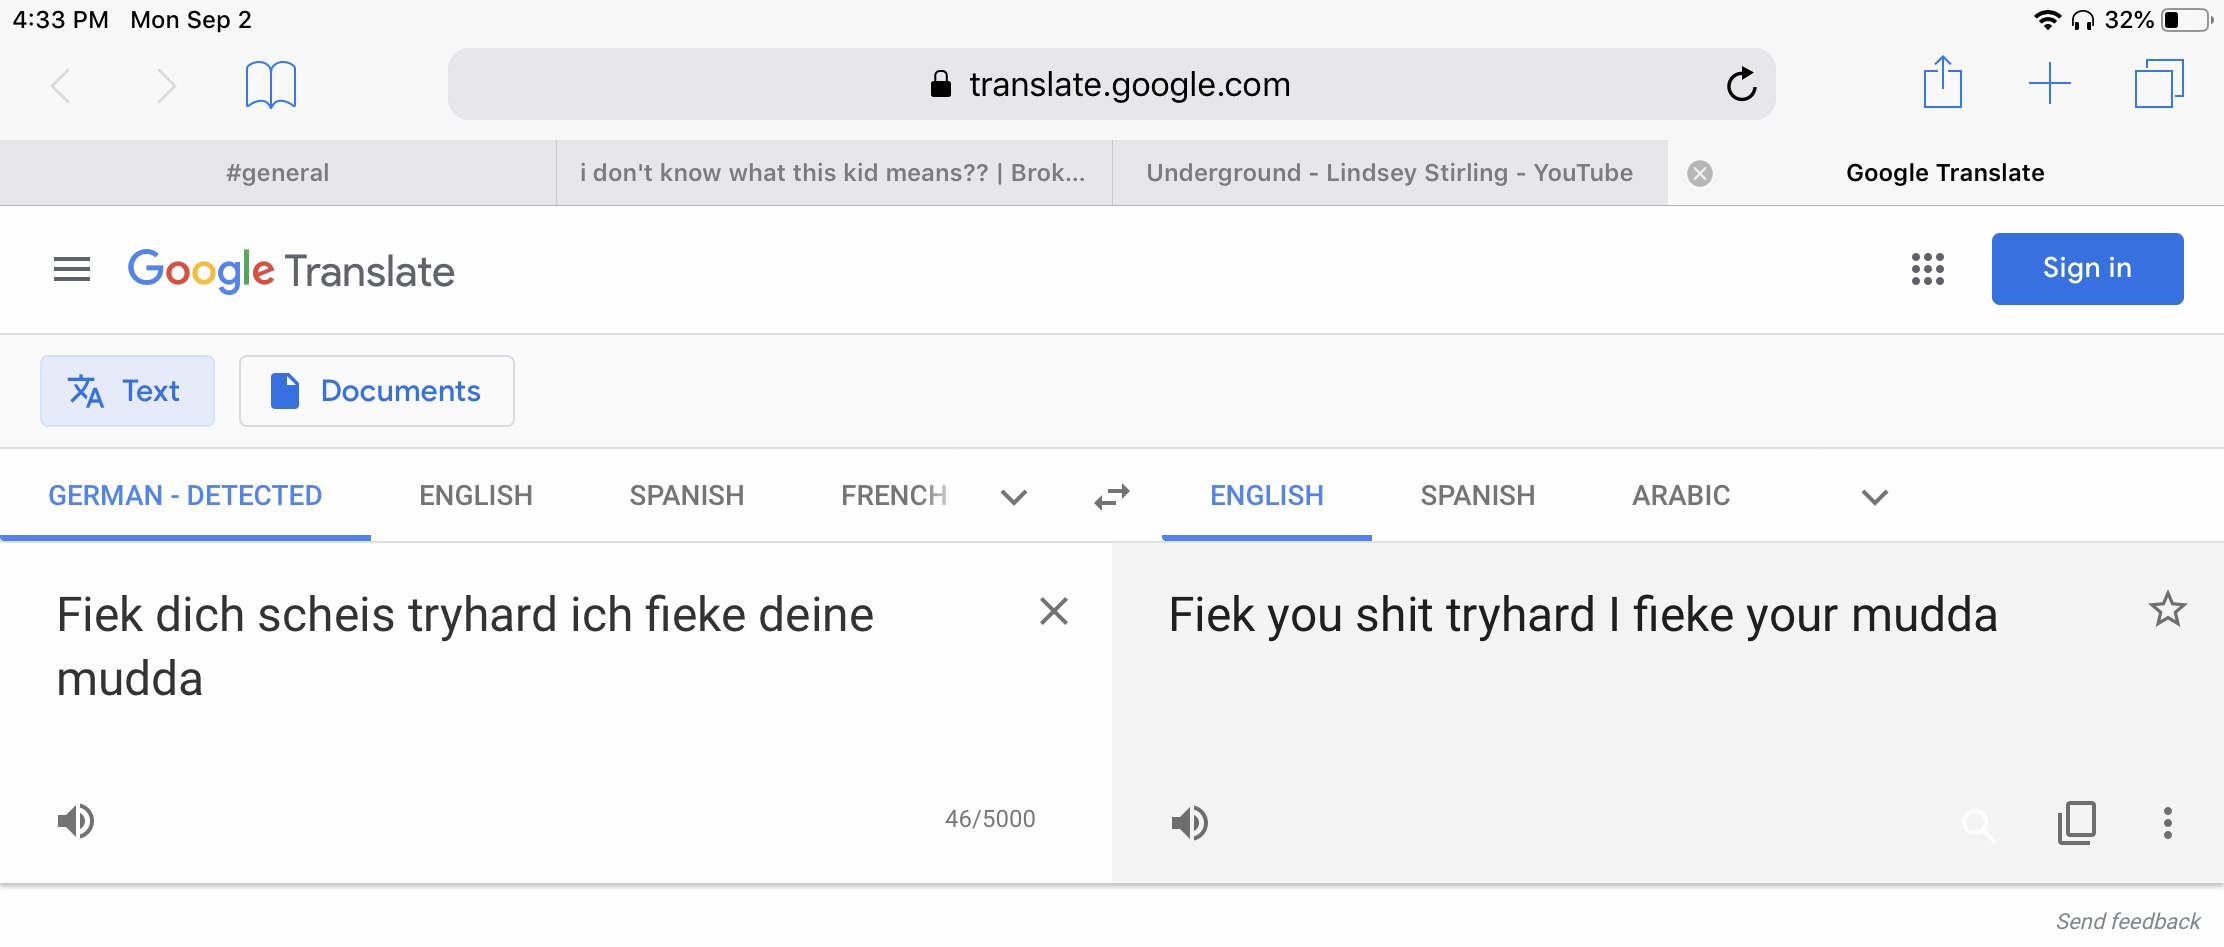
Task: Listen to the English translation
Action: pyautogui.click(x=1190, y=823)
